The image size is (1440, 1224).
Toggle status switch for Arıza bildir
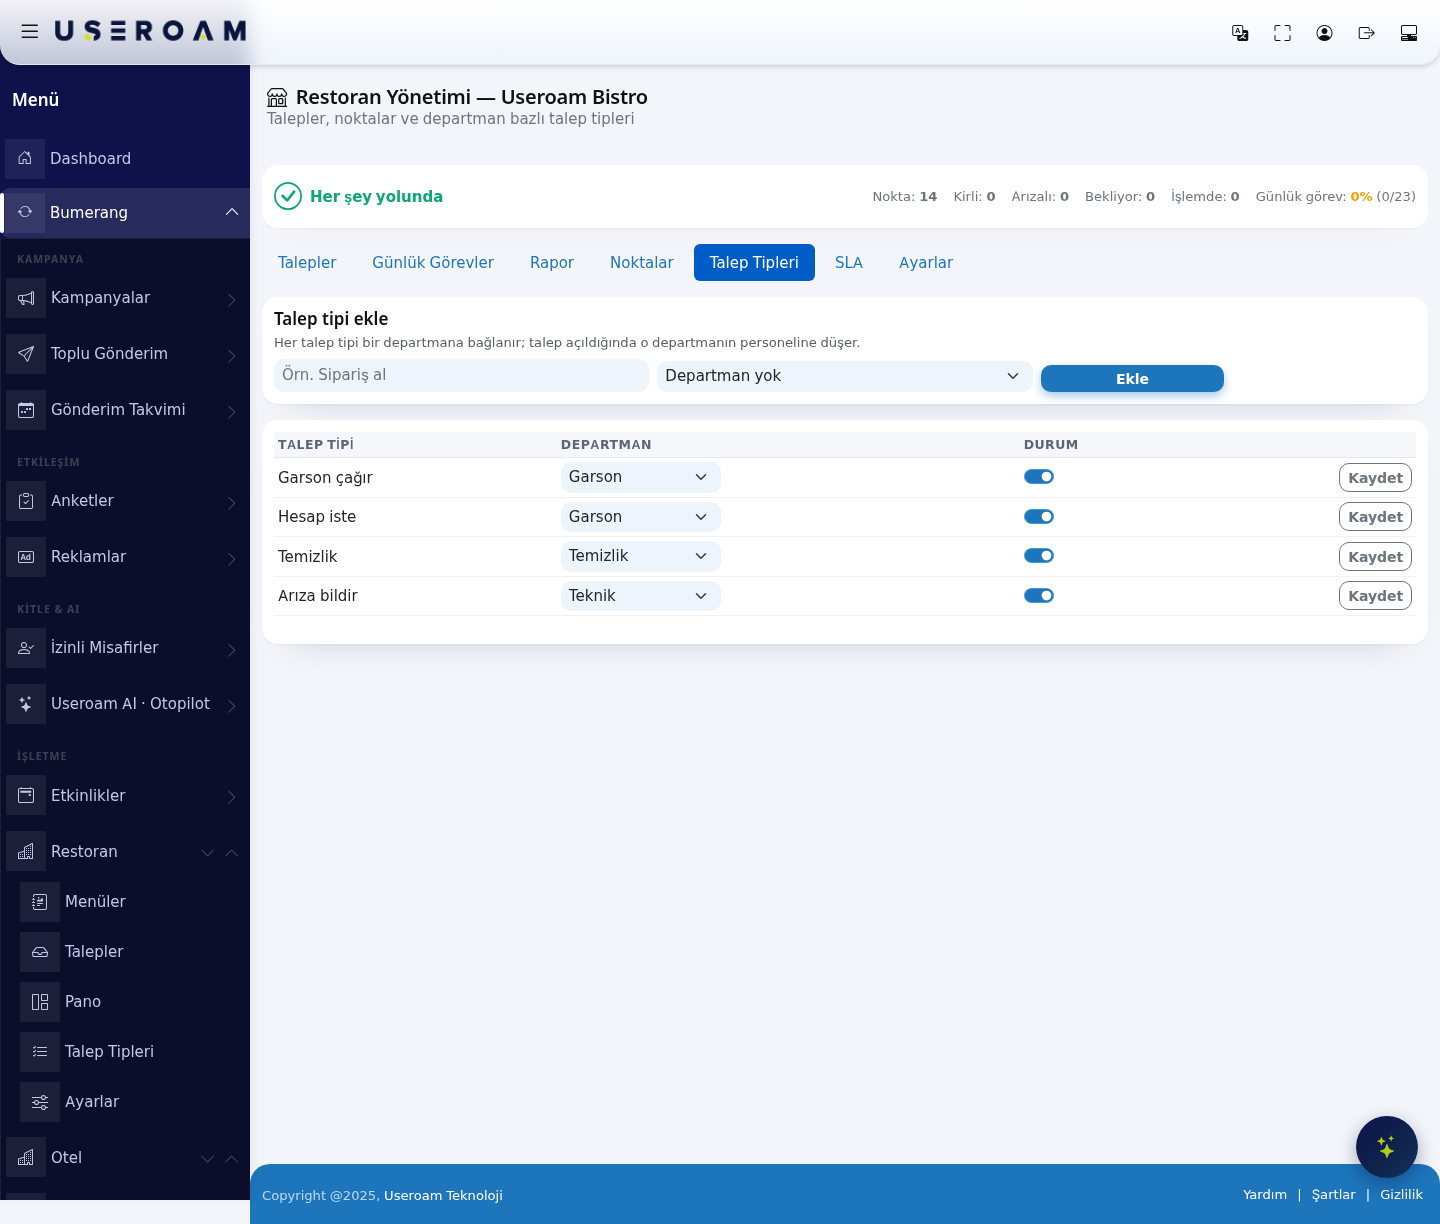pyautogui.click(x=1039, y=596)
